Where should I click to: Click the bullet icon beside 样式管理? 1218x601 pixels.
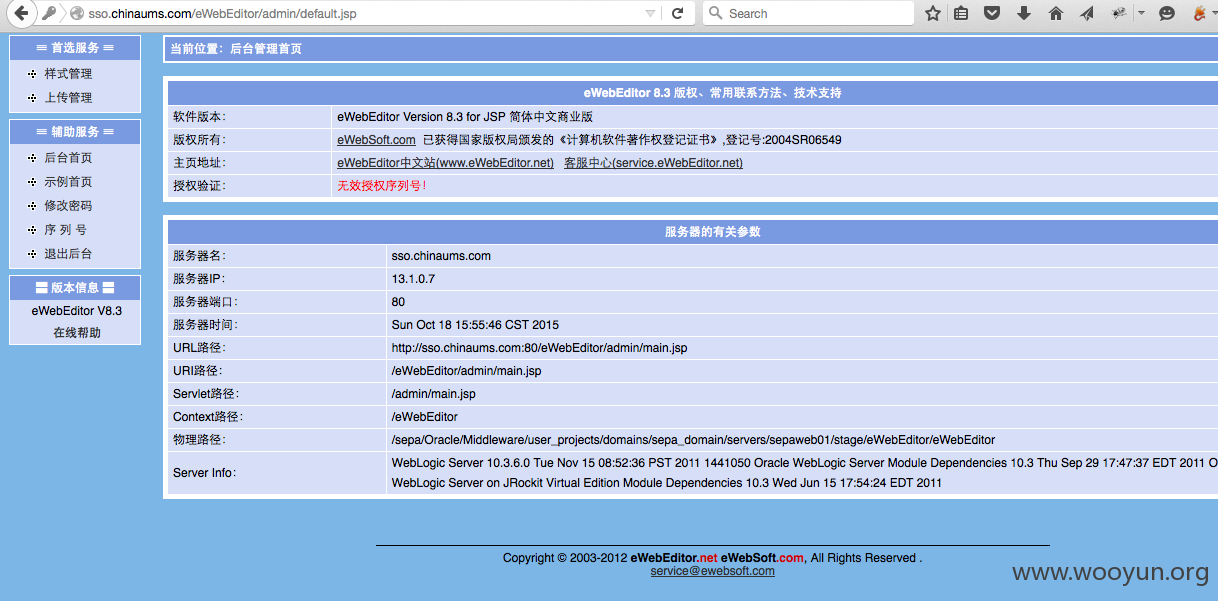pos(33,74)
